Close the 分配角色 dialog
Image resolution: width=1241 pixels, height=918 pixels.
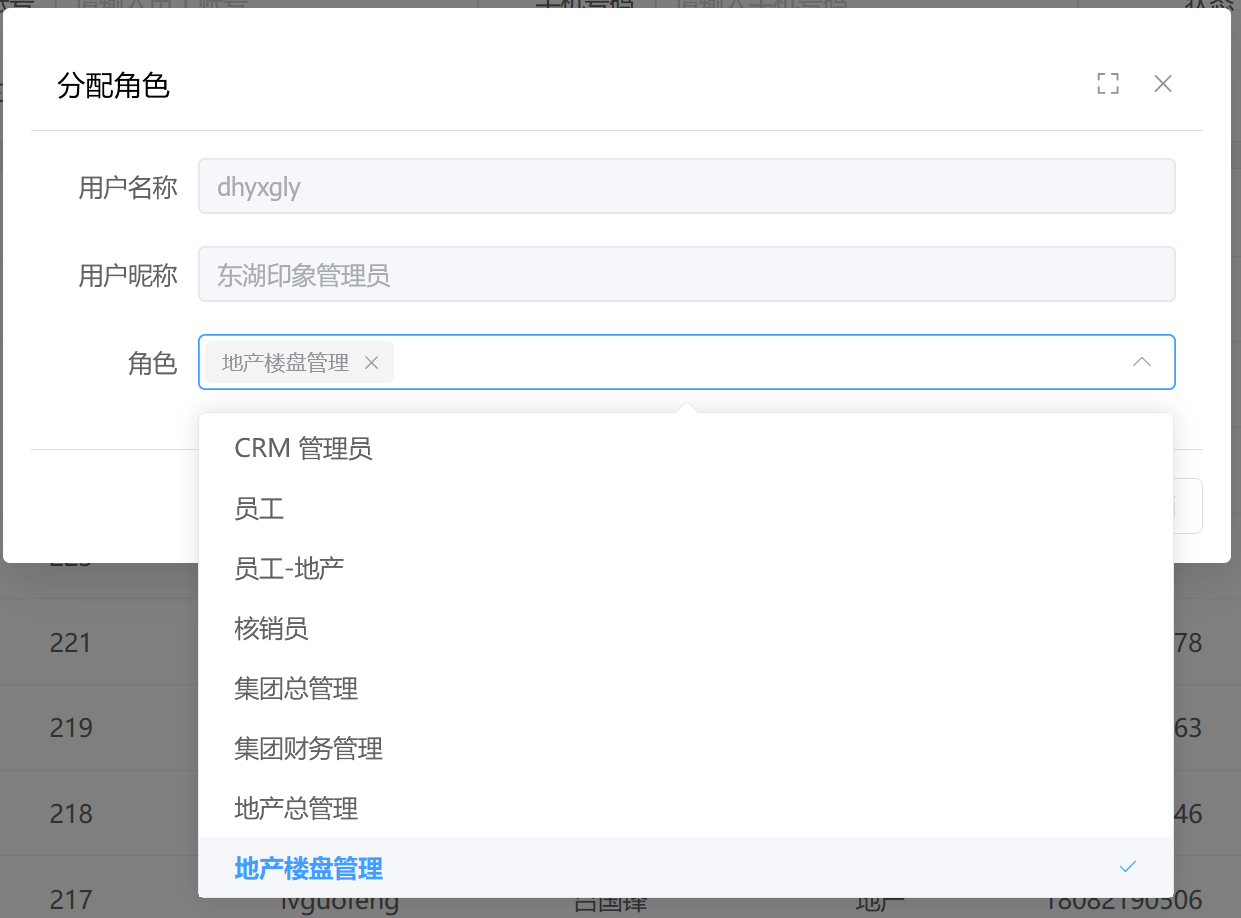click(1162, 84)
